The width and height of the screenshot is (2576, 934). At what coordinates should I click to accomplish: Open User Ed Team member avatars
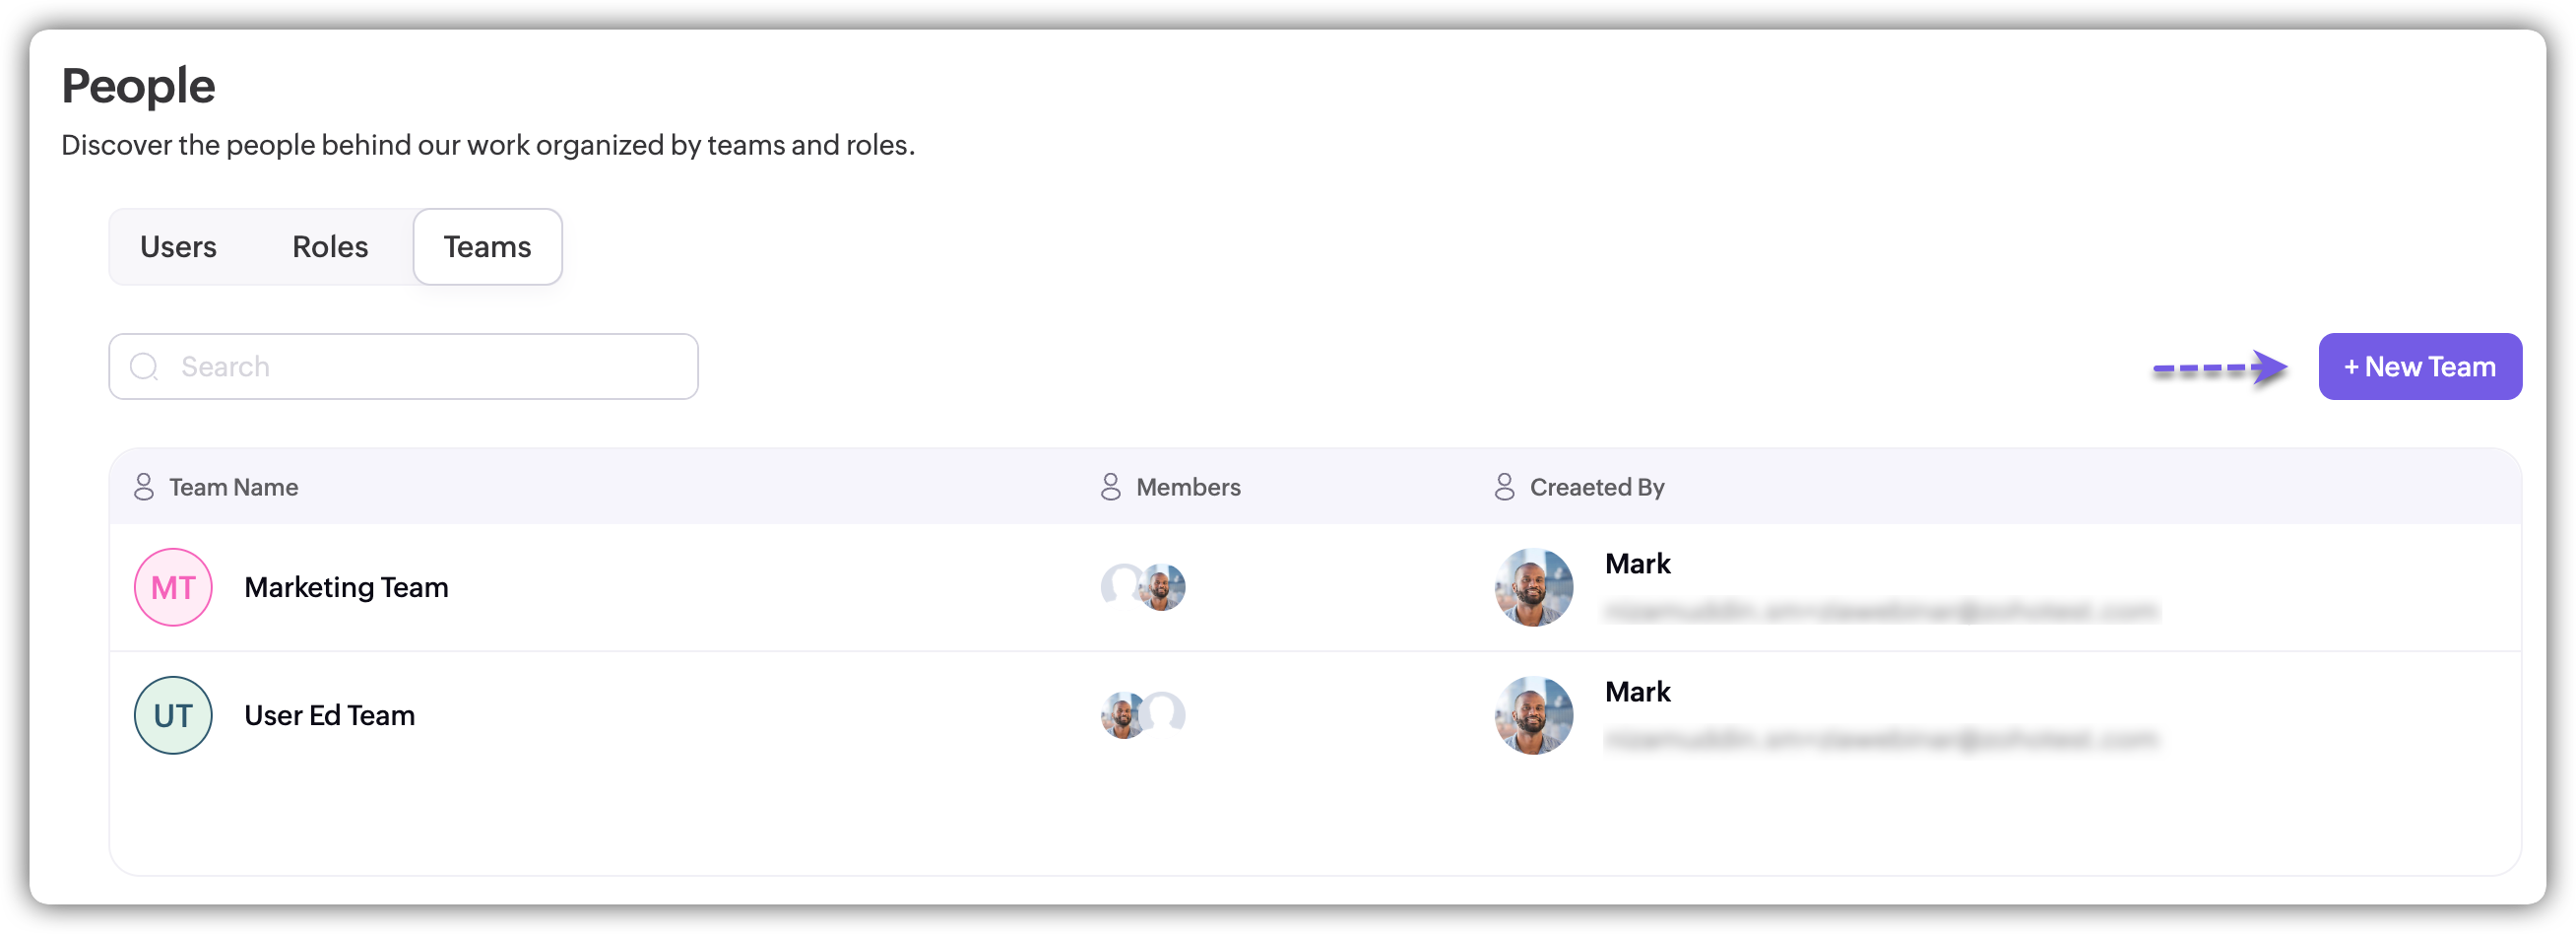pos(1143,715)
